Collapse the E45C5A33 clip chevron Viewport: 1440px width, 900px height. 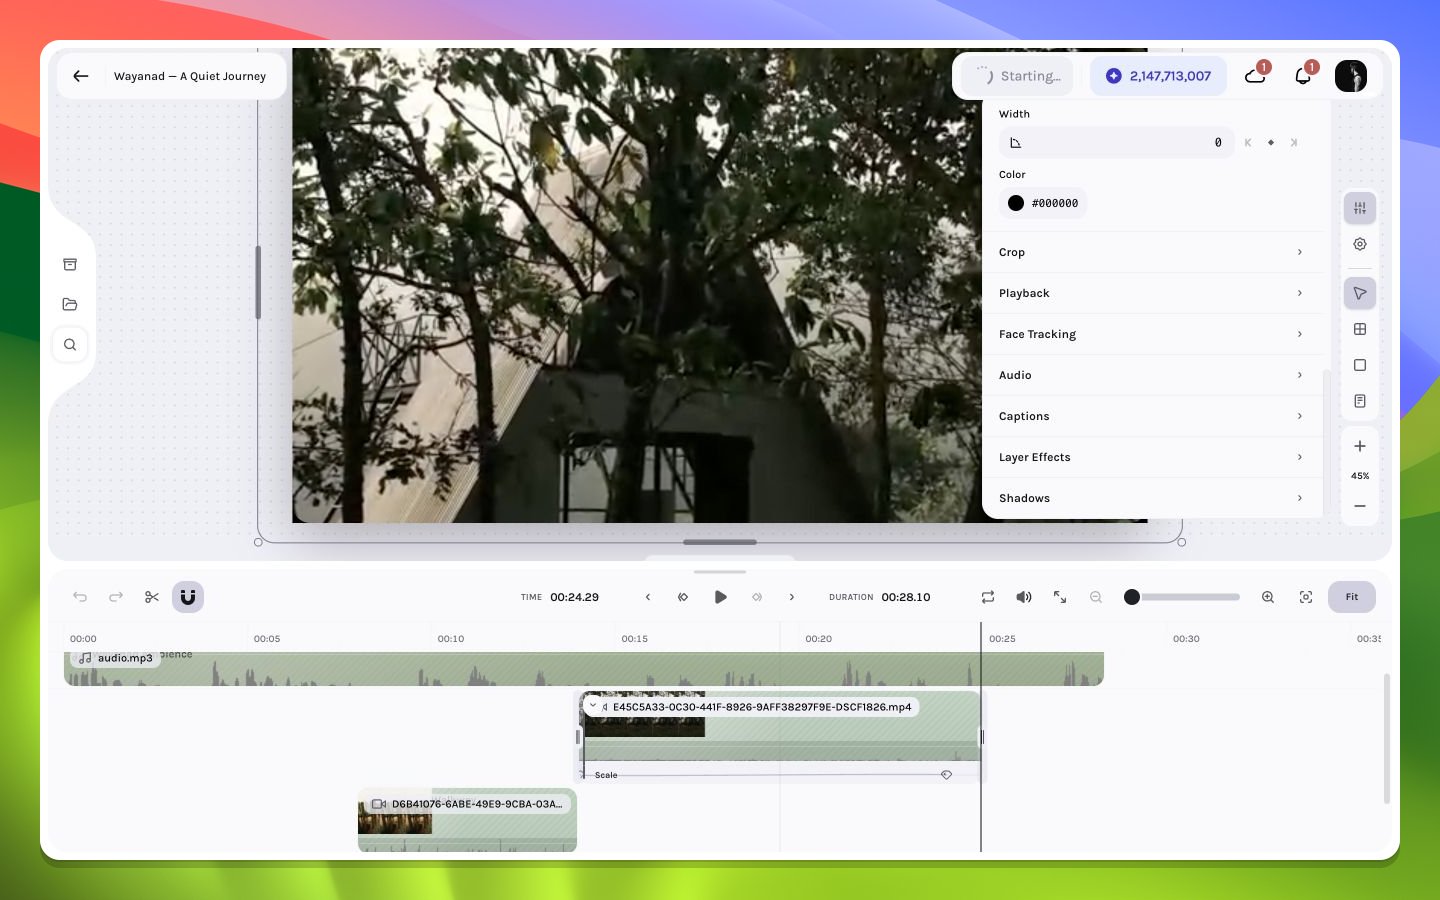click(593, 706)
